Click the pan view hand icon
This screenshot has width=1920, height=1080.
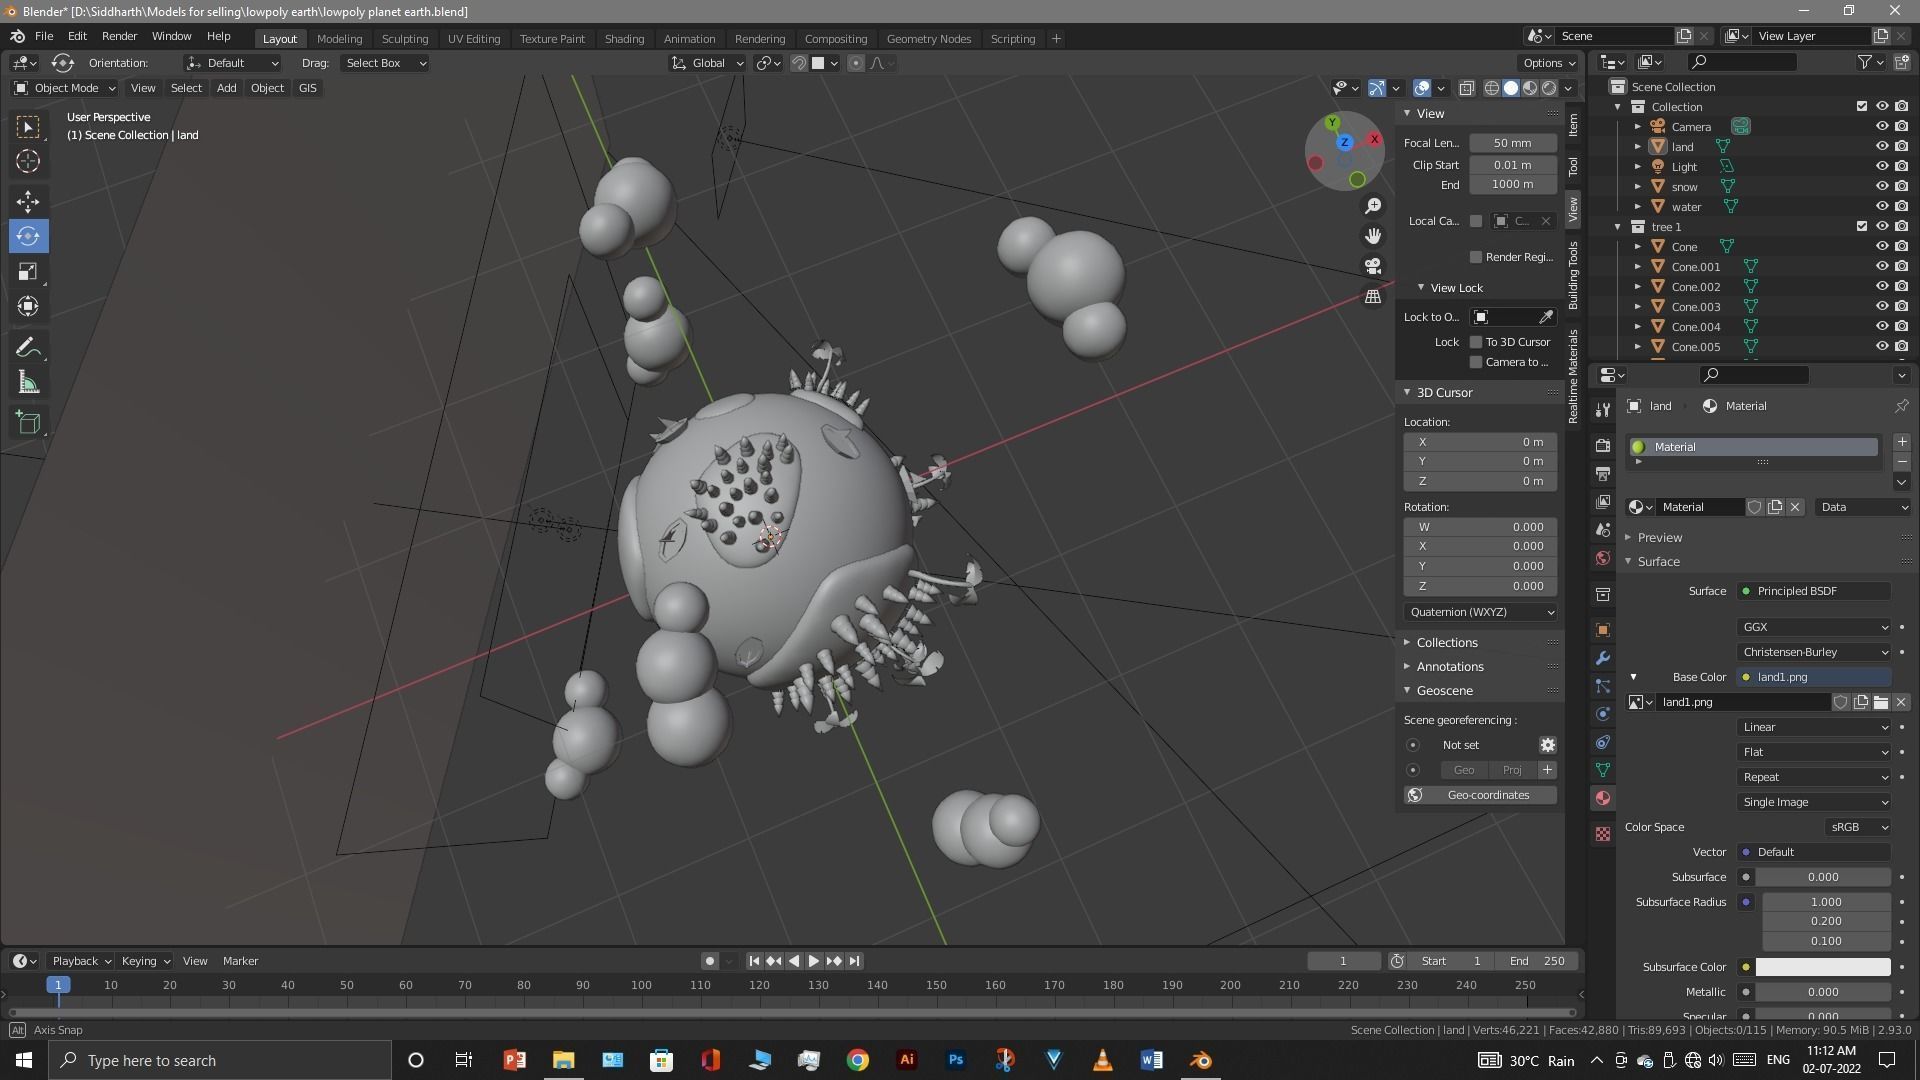pyautogui.click(x=1373, y=235)
